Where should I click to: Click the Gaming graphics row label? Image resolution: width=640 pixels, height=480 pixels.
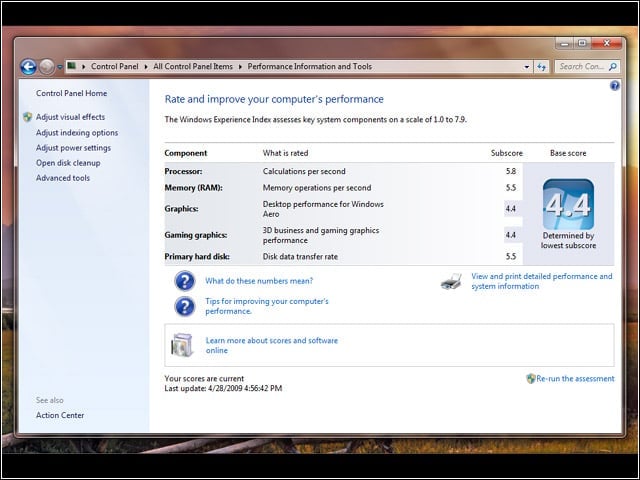[196, 235]
